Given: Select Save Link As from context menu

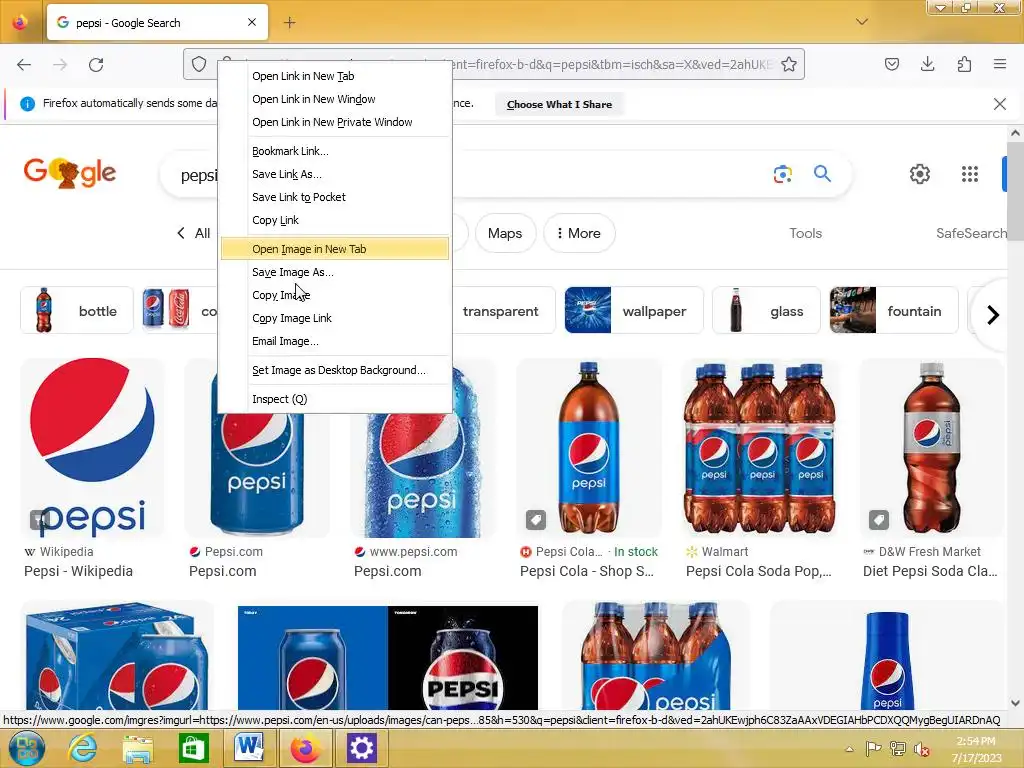Looking at the screenshot, I should click(x=334, y=174).
